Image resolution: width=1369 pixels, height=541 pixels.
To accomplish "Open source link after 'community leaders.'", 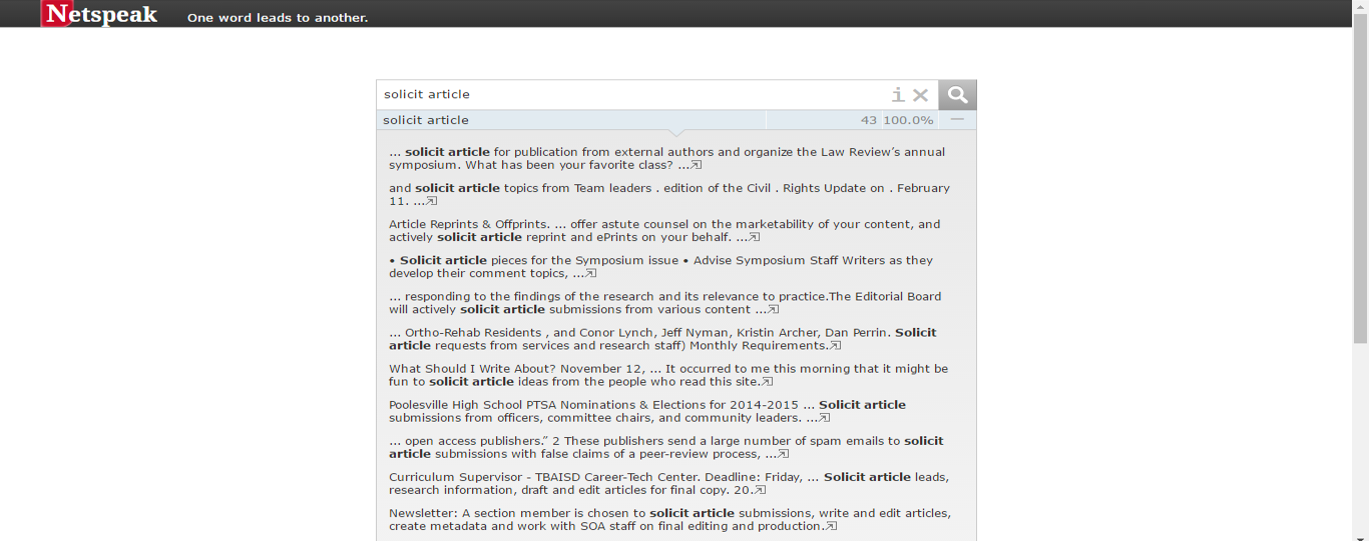I will 825,417.
